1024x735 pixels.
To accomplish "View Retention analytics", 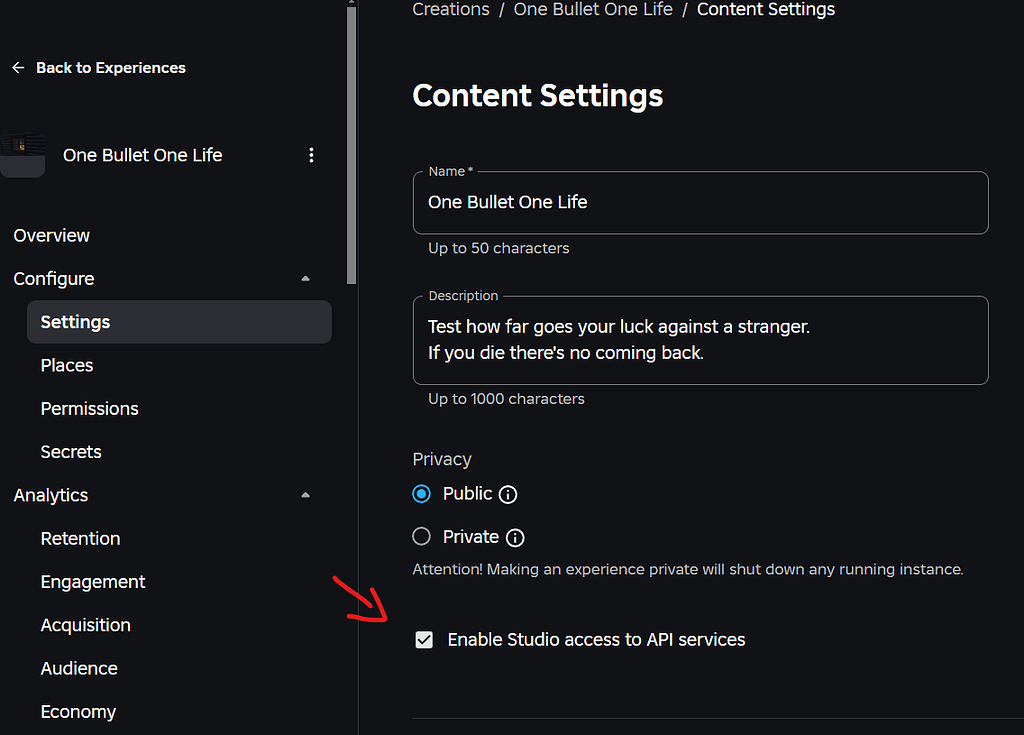I will [x=80, y=539].
